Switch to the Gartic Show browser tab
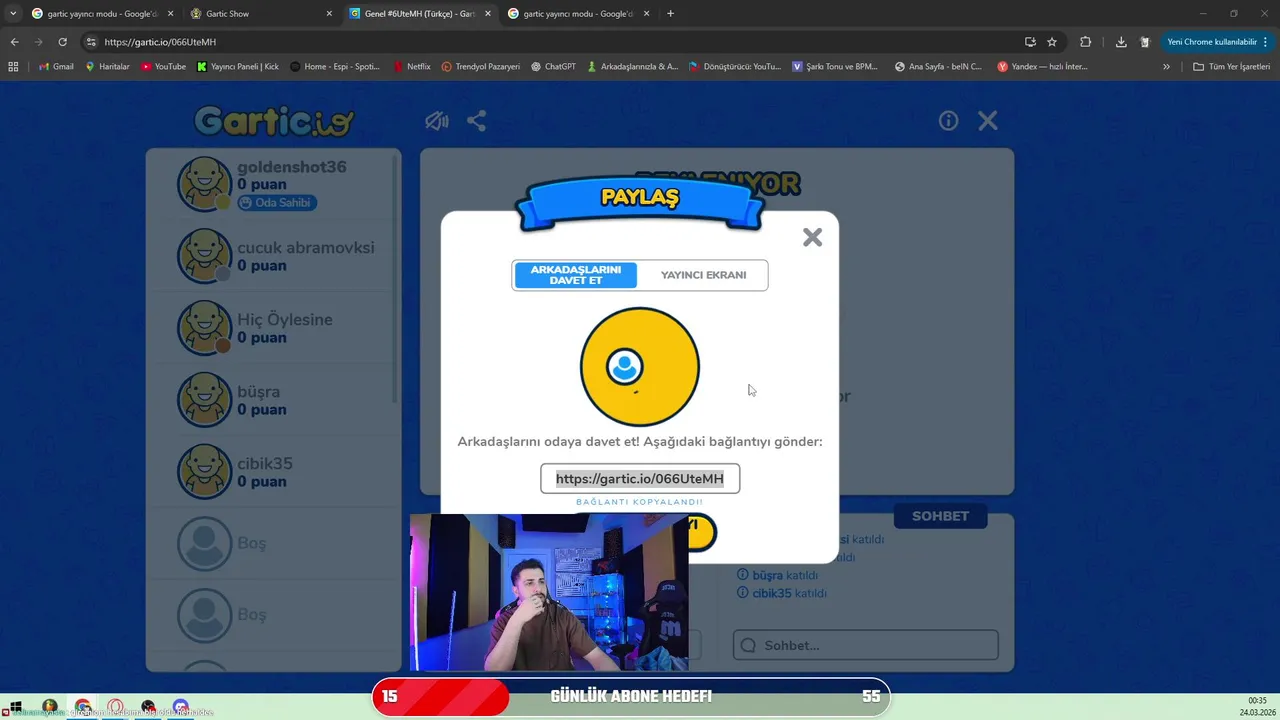The height and width of the screenshot is (720, 1280). click(x=261, y=14)
